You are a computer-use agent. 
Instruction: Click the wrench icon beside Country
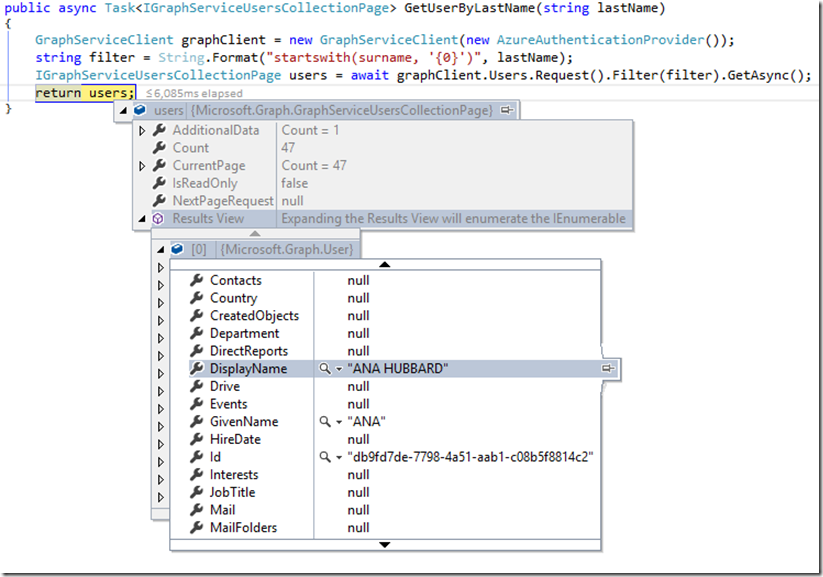(197, 298)
